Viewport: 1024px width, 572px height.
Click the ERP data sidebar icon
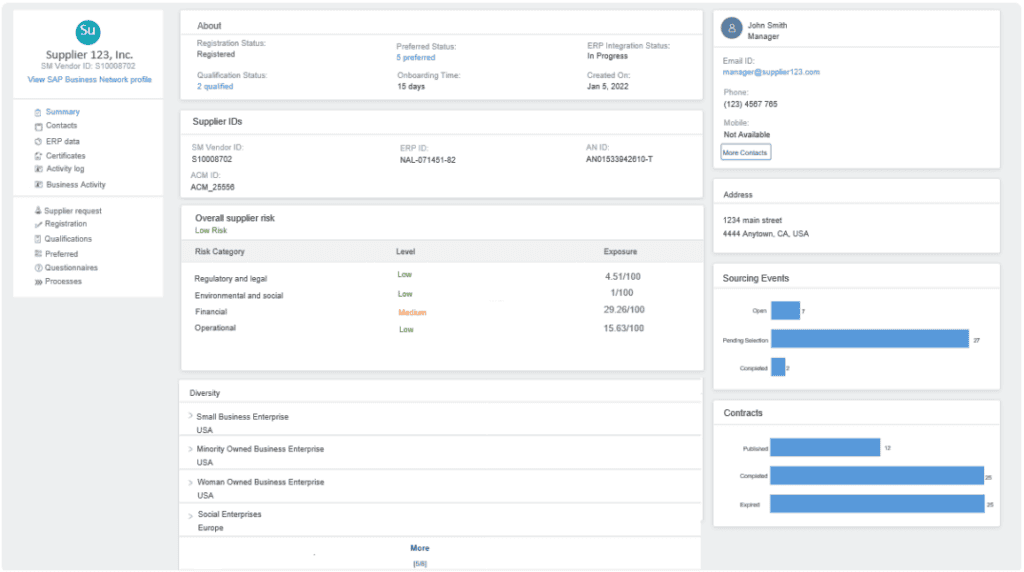tap(38, 142)
